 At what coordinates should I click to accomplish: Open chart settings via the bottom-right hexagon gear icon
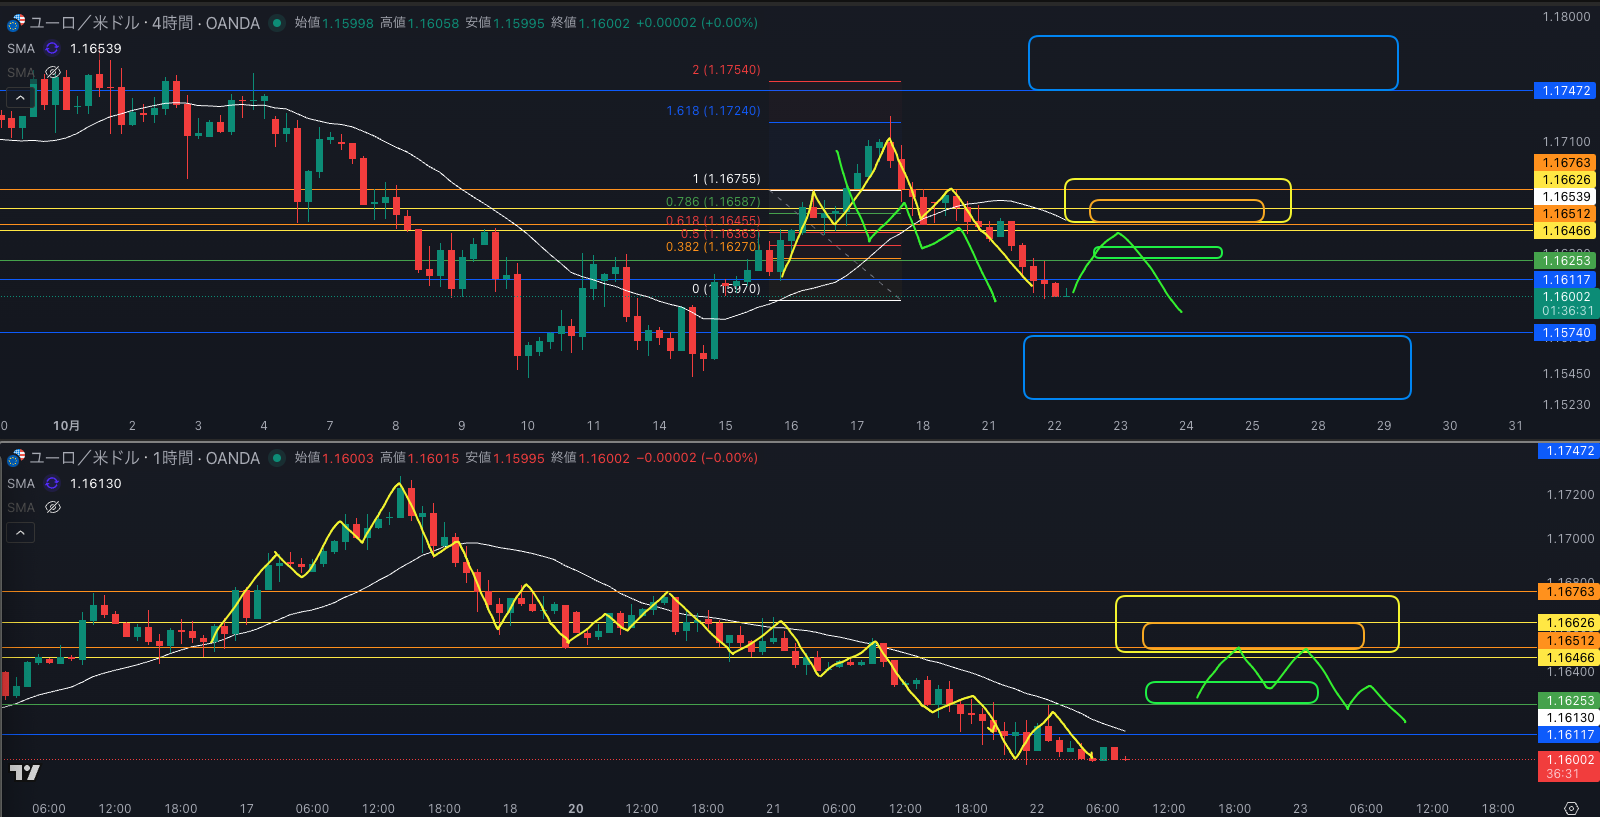pos(1571,808)
